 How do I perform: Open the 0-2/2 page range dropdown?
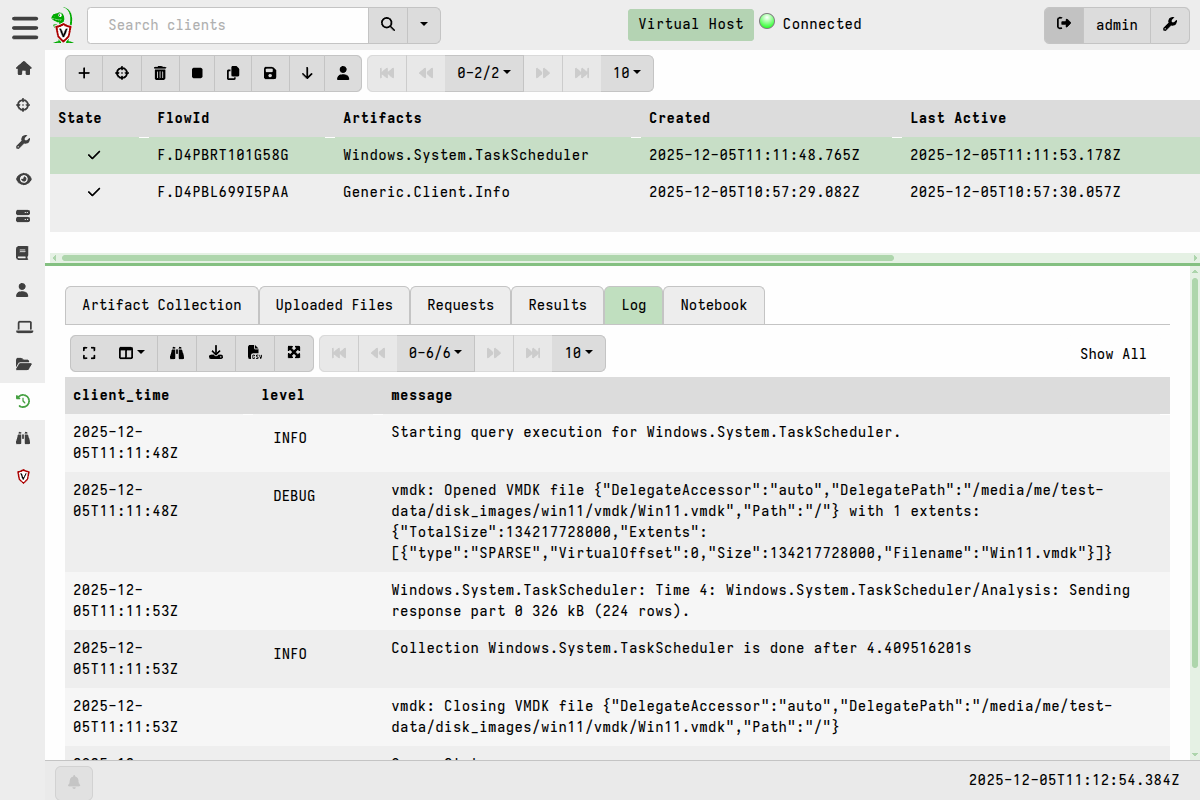point(484,73)
